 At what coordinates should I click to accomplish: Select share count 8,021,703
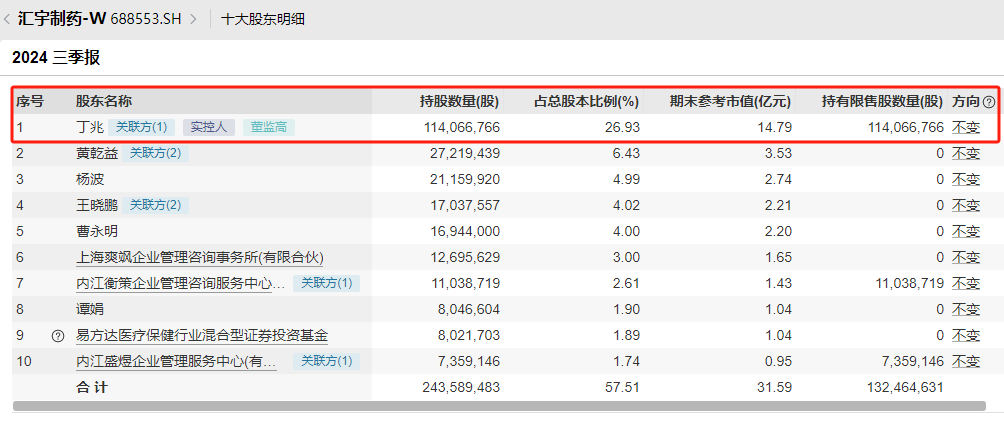469,335
